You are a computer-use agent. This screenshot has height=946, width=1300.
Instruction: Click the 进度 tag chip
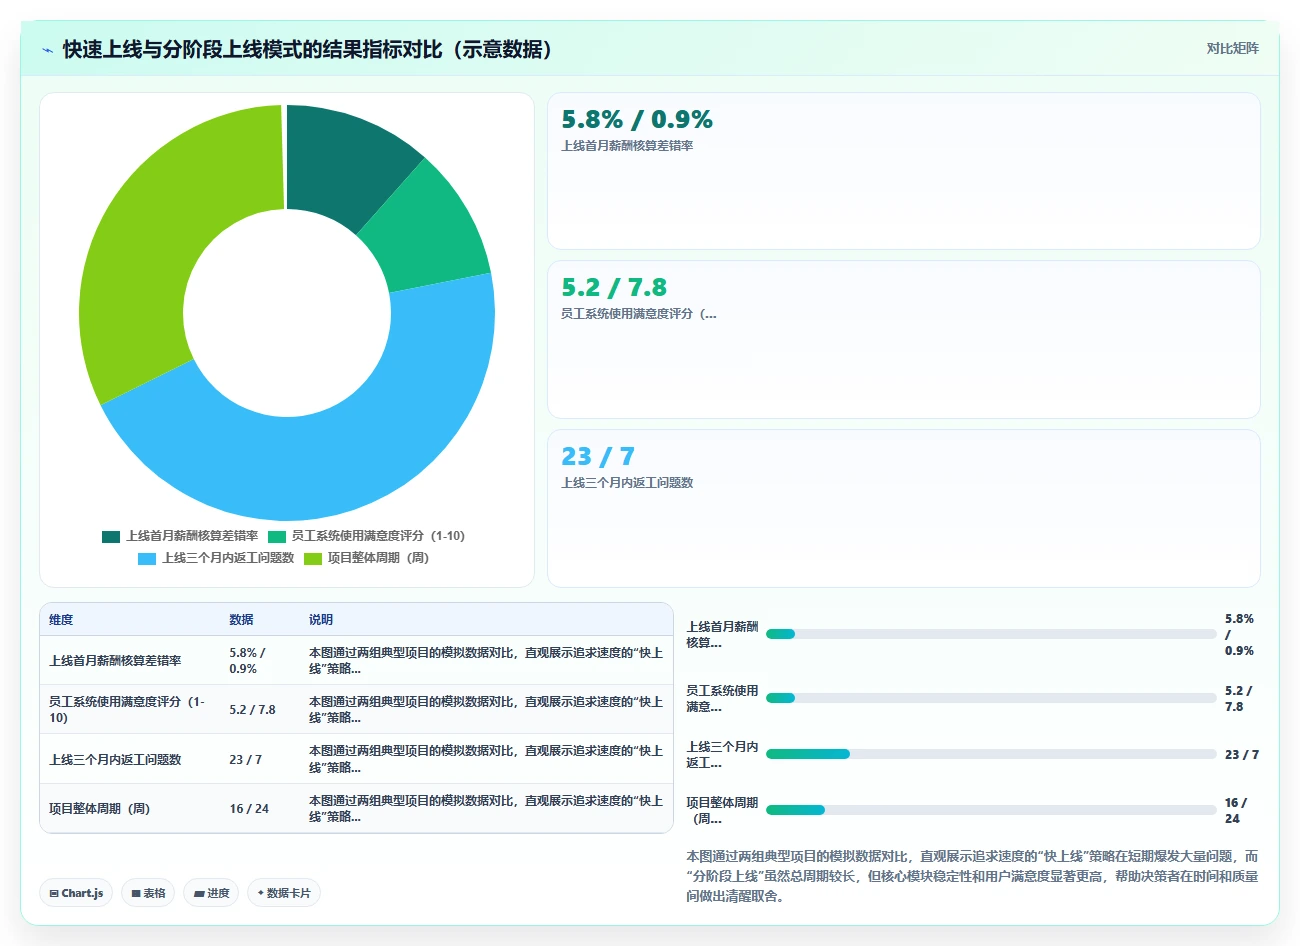211,893
